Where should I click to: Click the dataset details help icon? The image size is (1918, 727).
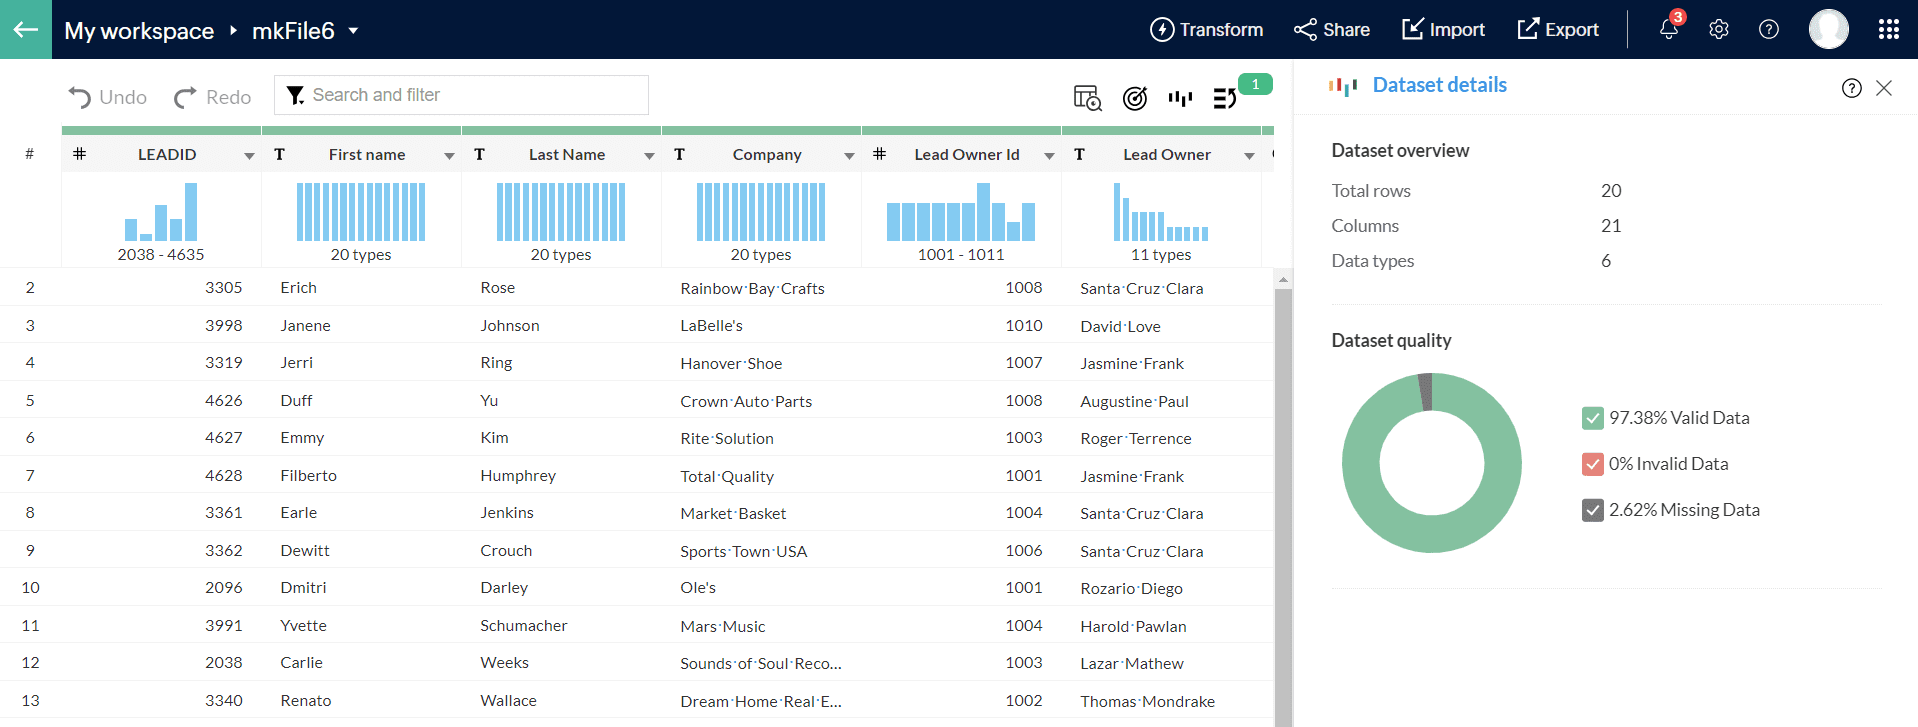pos(1851,88)
